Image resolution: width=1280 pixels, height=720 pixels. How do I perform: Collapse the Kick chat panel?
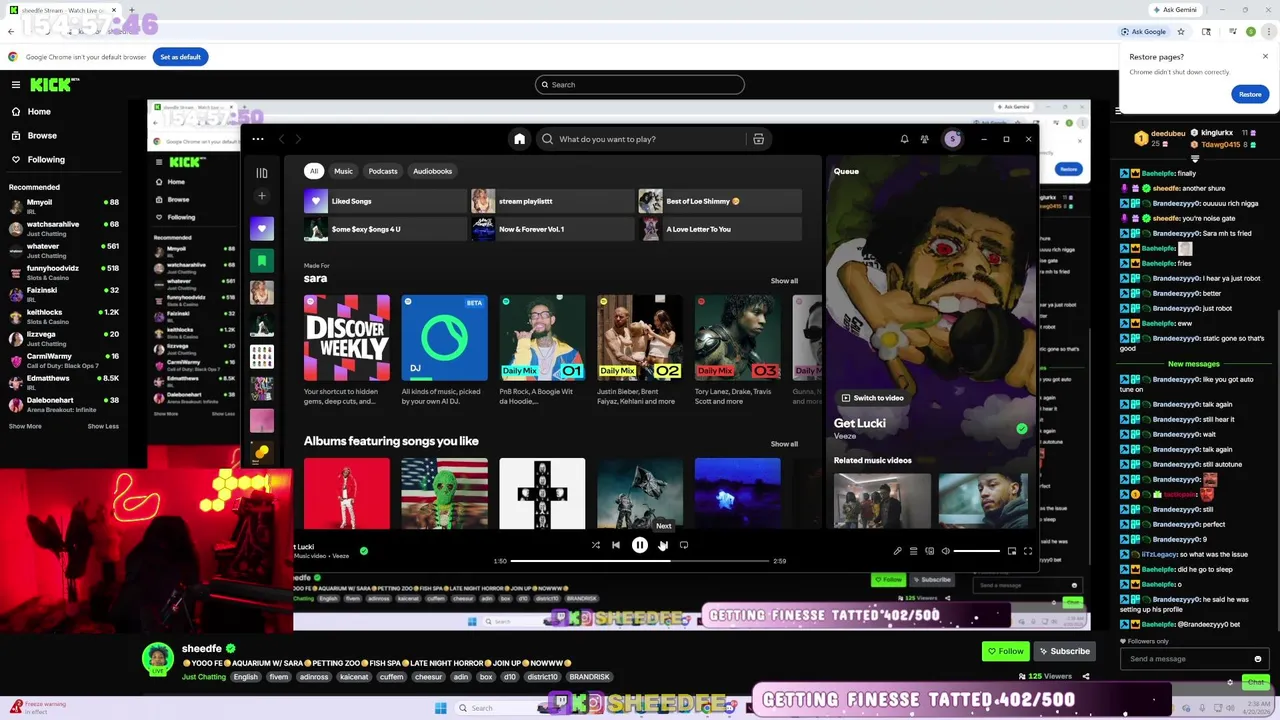[x=1117, y=111]
